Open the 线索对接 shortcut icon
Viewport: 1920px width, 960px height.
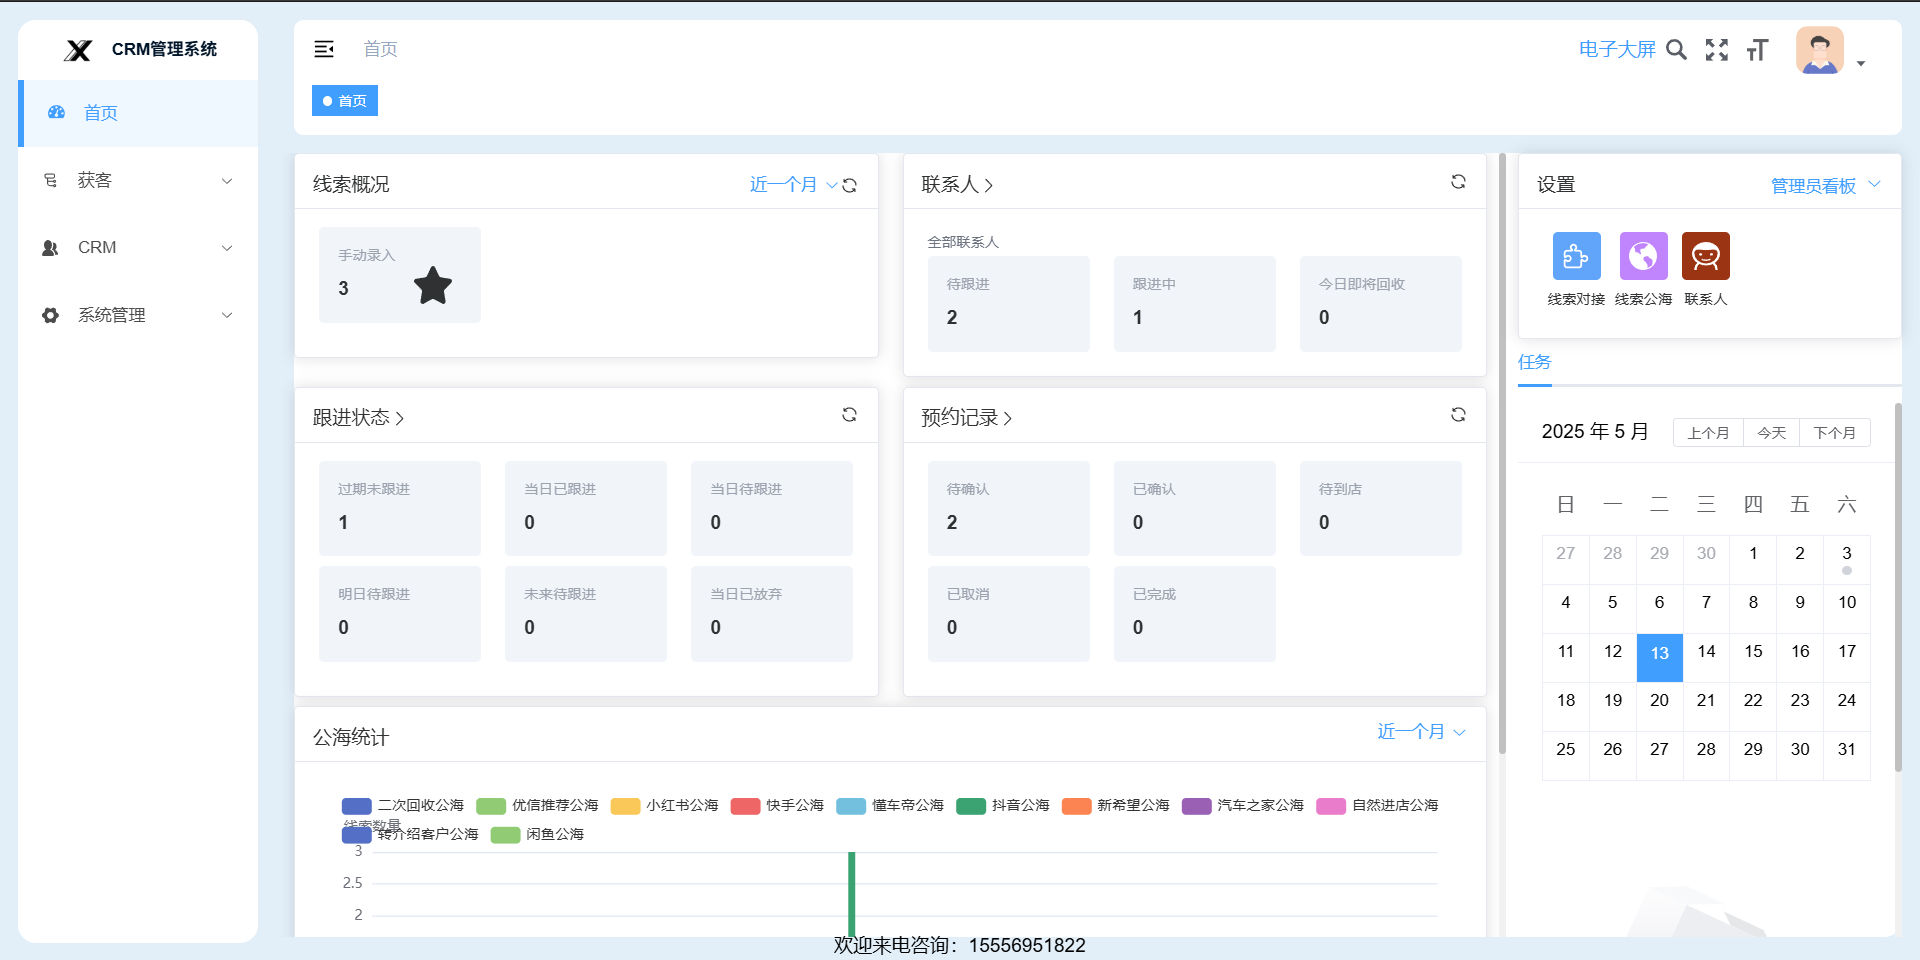click(x=1576, y=256)
